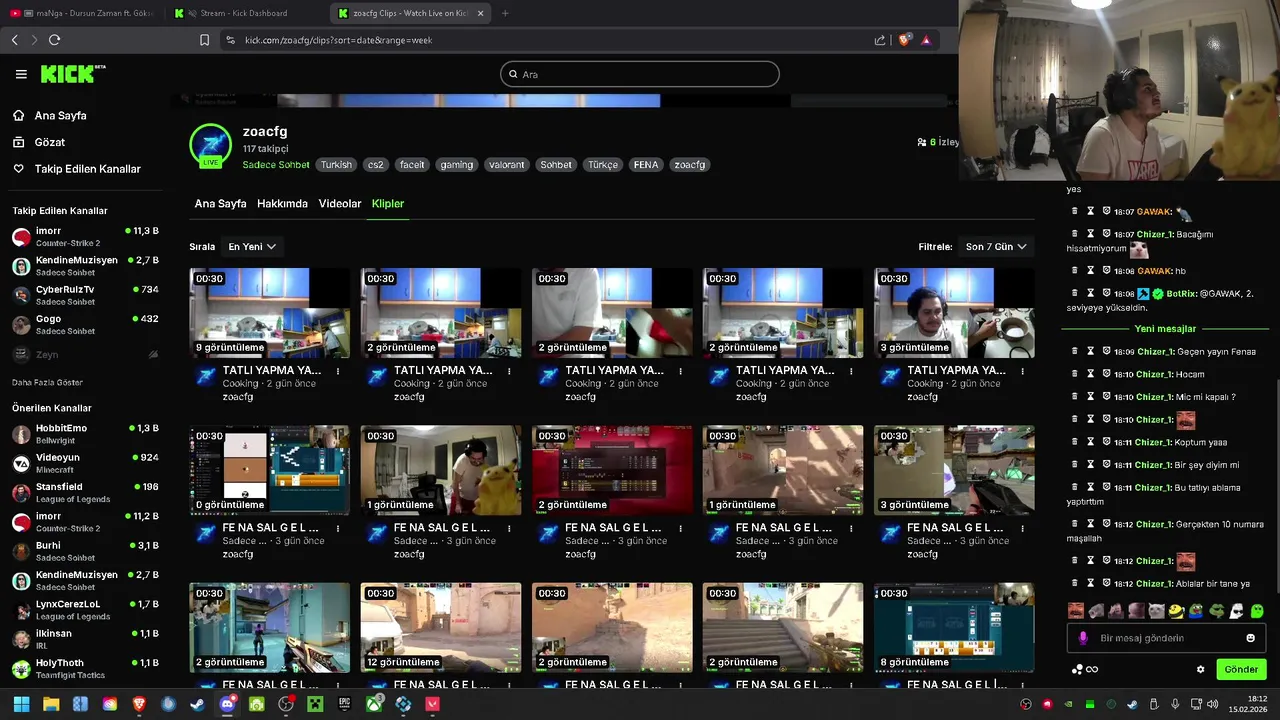Play the clip with 12 görüntüleme
Screen dimensions: 1280x720
tap(441, 628)
